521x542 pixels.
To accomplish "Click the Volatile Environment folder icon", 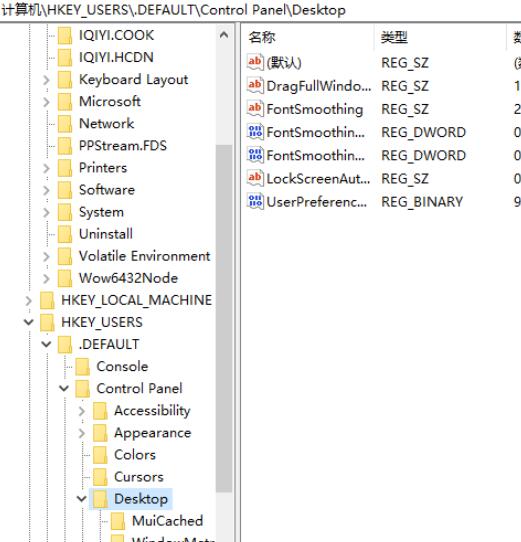I will [x=65, y=257].
